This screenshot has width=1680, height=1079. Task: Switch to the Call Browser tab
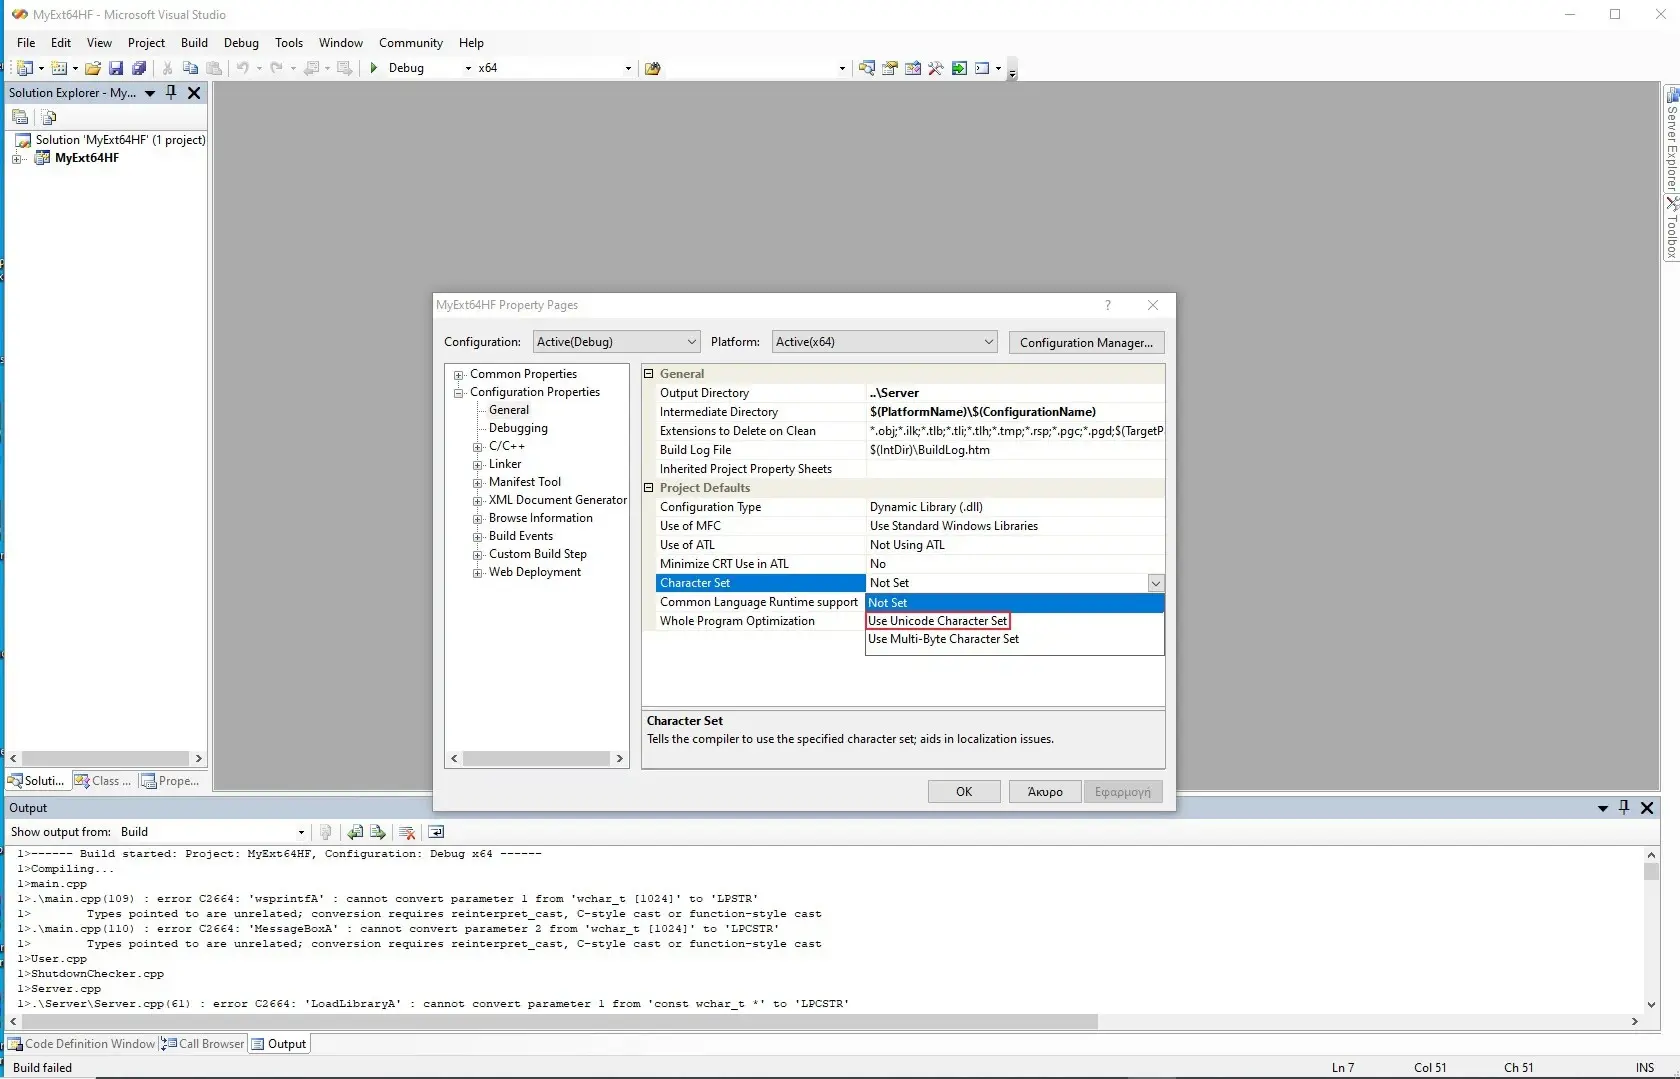tap(203, 1044)
